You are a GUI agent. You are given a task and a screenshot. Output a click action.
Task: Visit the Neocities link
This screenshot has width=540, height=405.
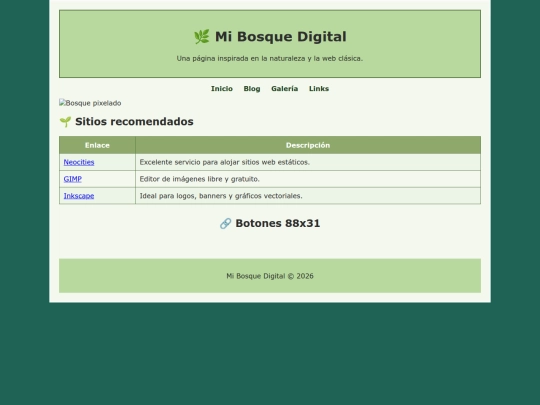pyautogui.click(x=79, y=162)
